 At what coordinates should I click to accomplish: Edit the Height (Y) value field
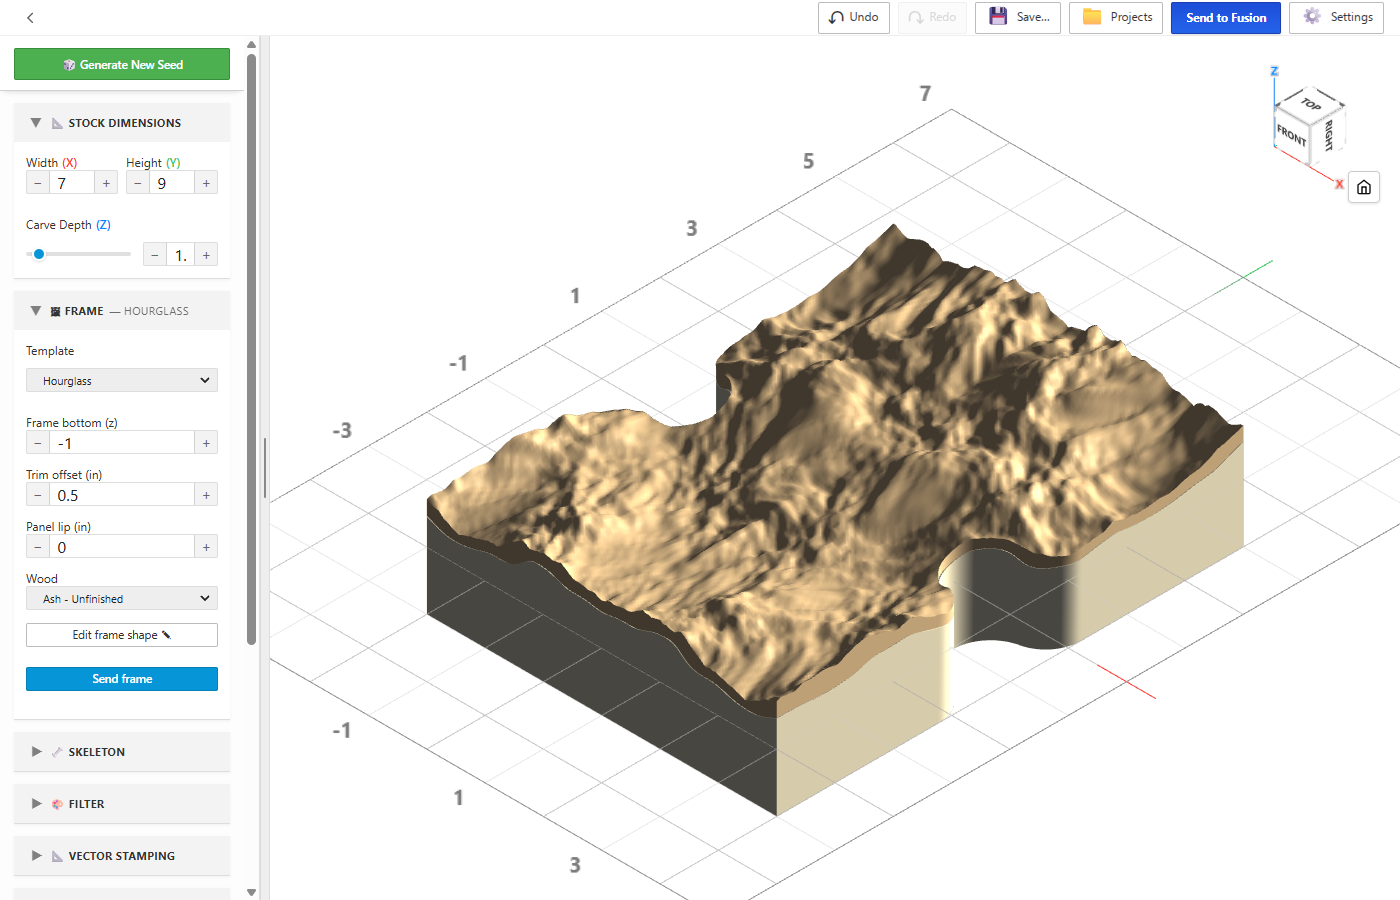click(172, 183)
